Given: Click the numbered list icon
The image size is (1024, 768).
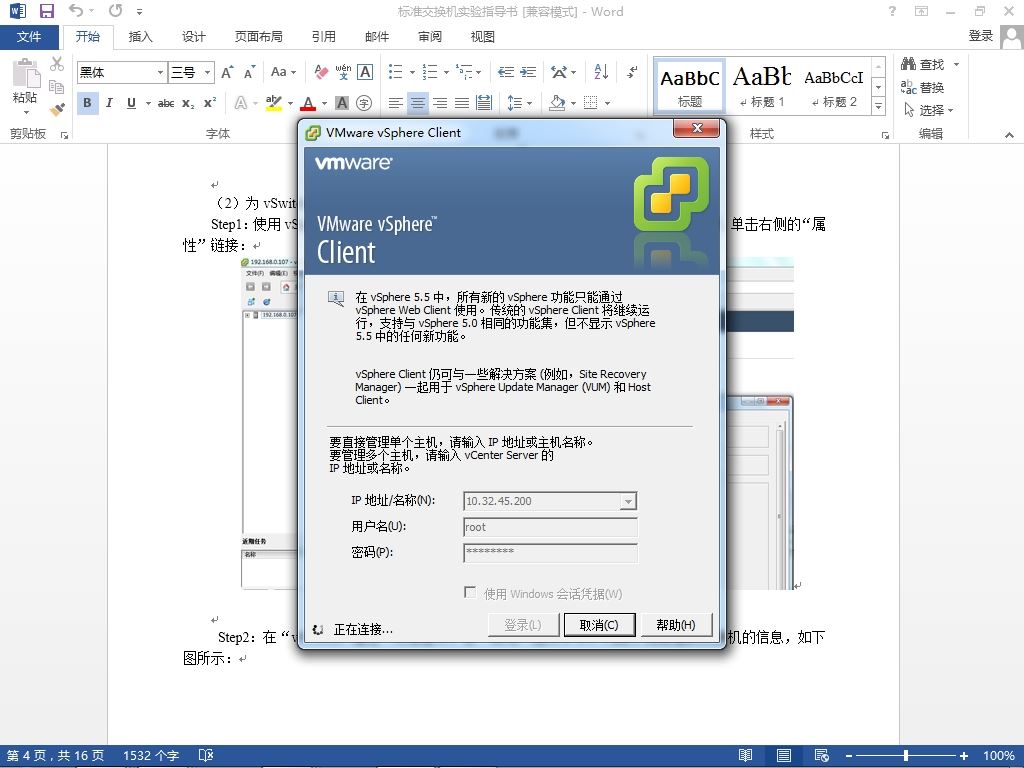Looking at the screenshot, I should [430, 72].
